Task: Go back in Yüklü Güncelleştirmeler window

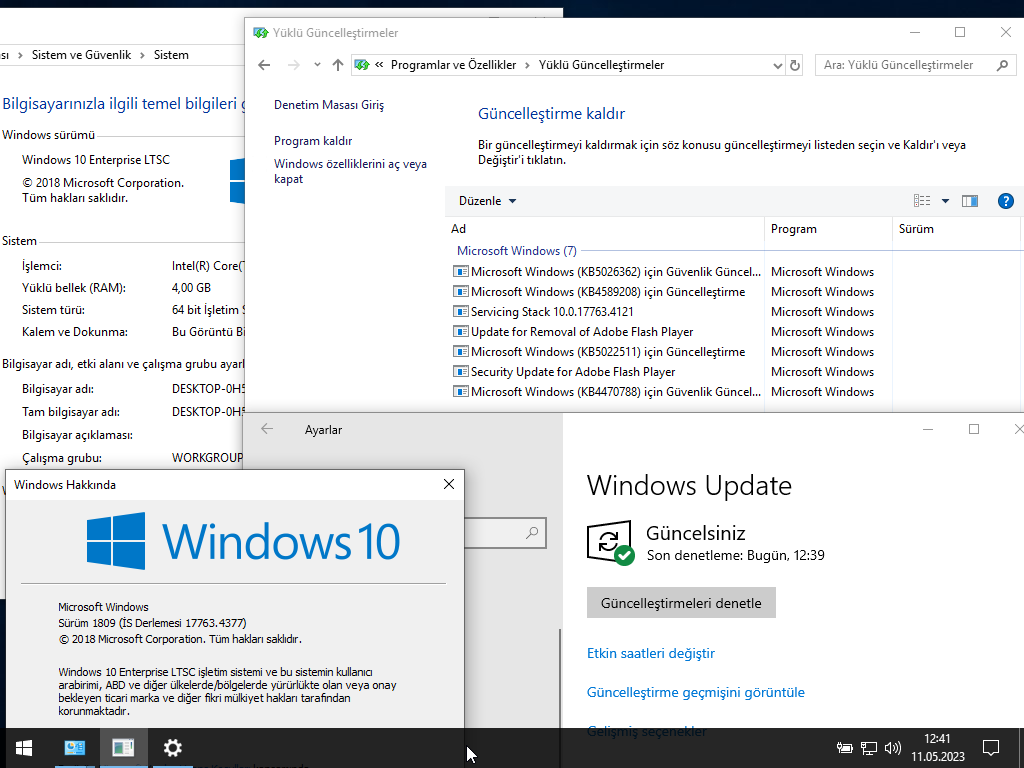Action: (x=264, y=65)
